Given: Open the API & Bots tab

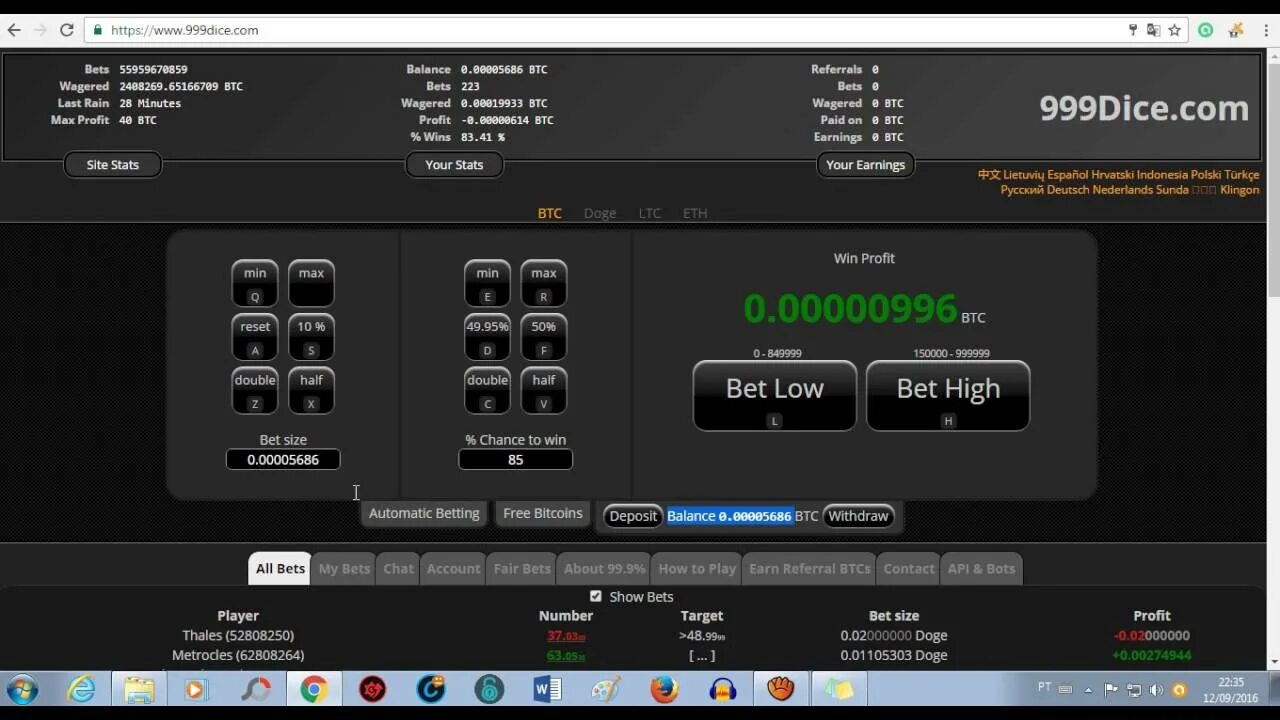Looking at the screenshot, I should coord(981,568).
